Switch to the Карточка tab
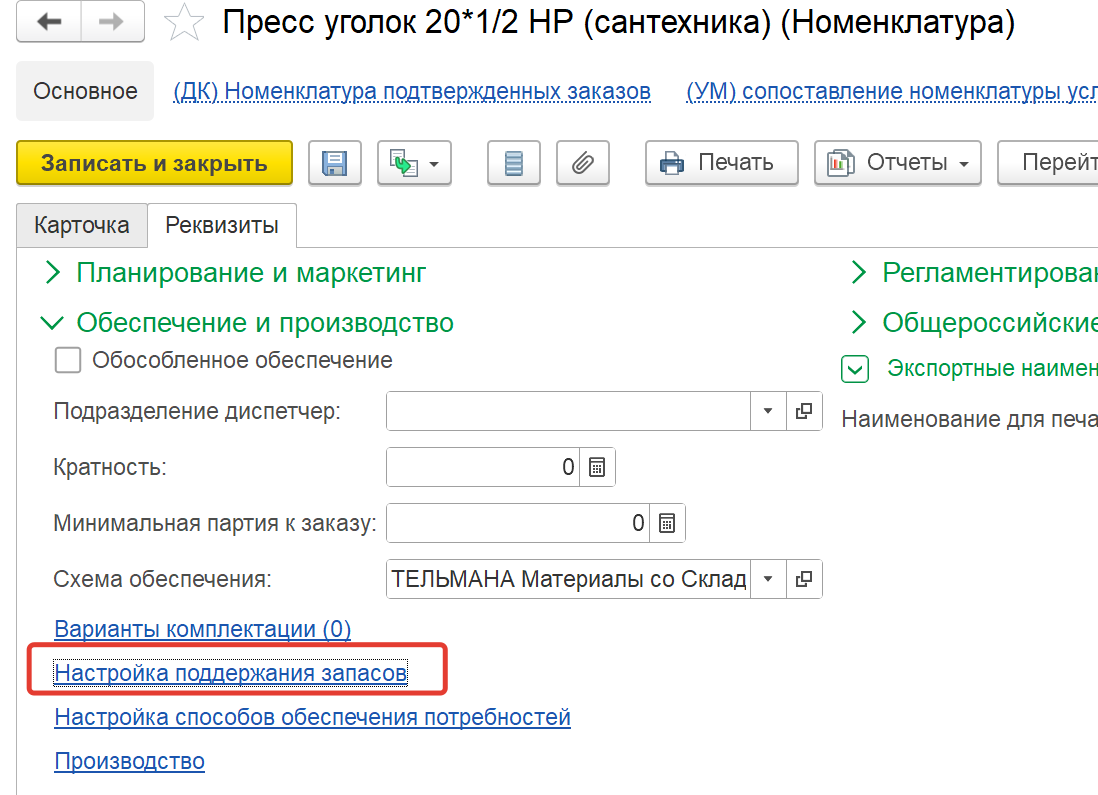Image resolution: width=1098 pixels, height=795 pixels. point(82,225)
